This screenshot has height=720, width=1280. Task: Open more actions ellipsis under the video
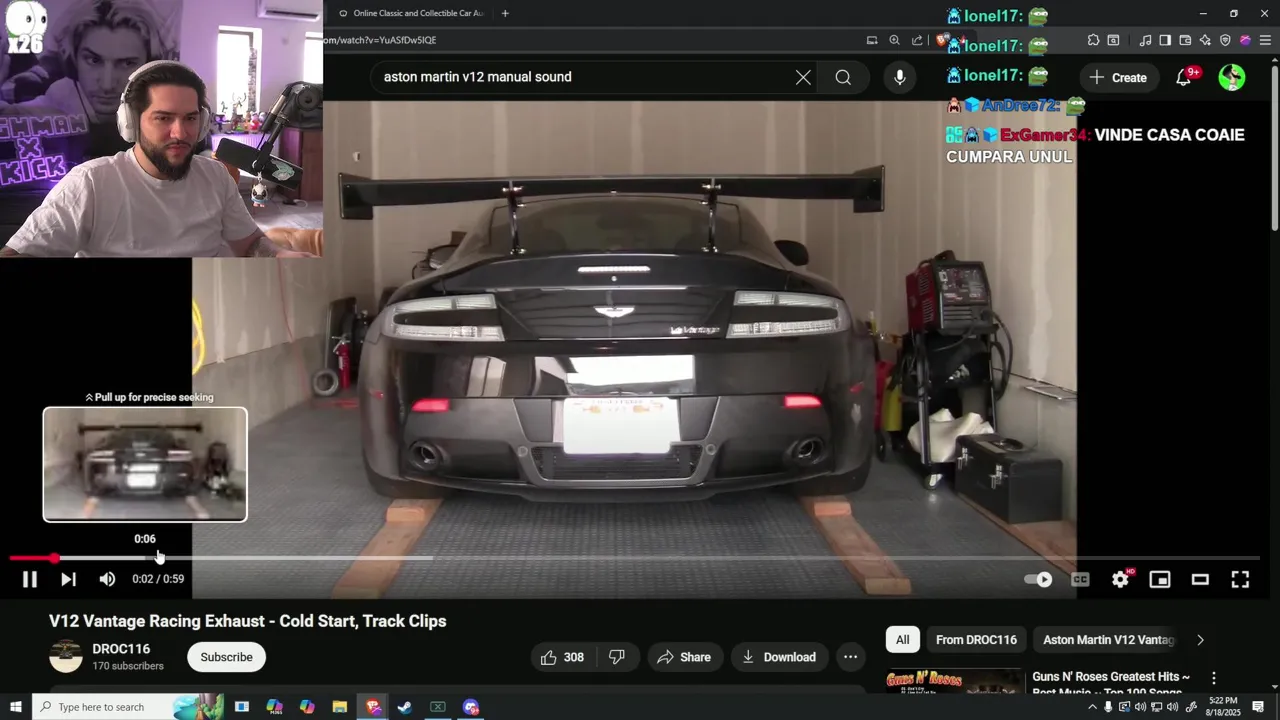(850, 657)
